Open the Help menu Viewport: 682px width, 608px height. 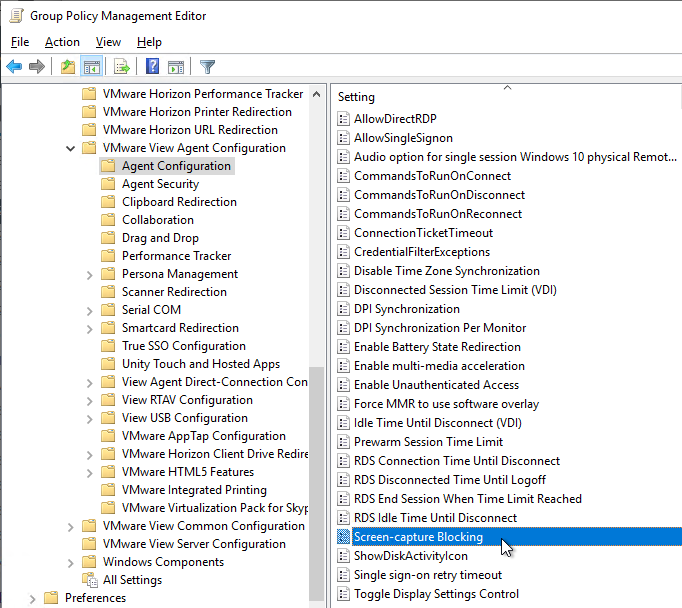click(149, 42)
